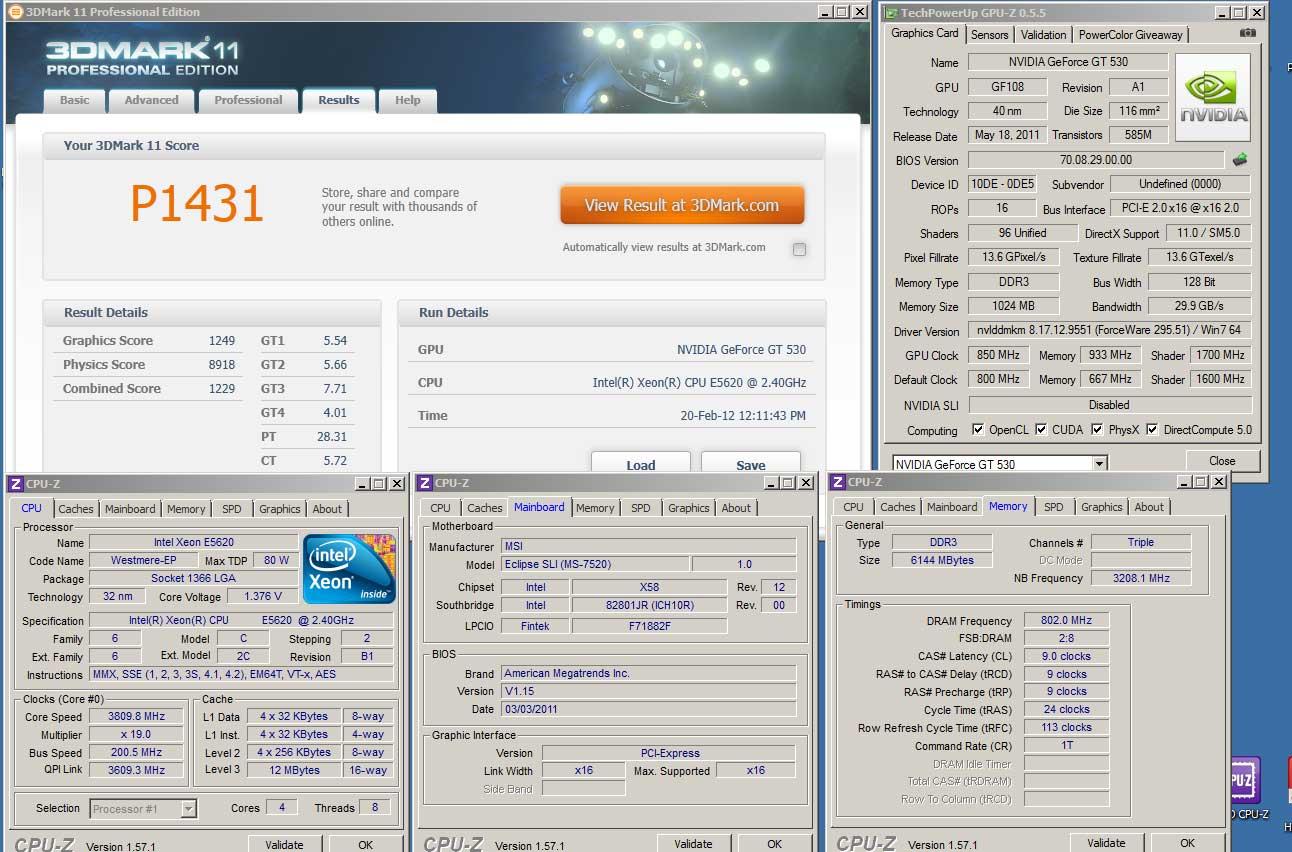The image size is (1292, 852).
Task: Open Caches tab in CPU window
Action: point(75,509)
